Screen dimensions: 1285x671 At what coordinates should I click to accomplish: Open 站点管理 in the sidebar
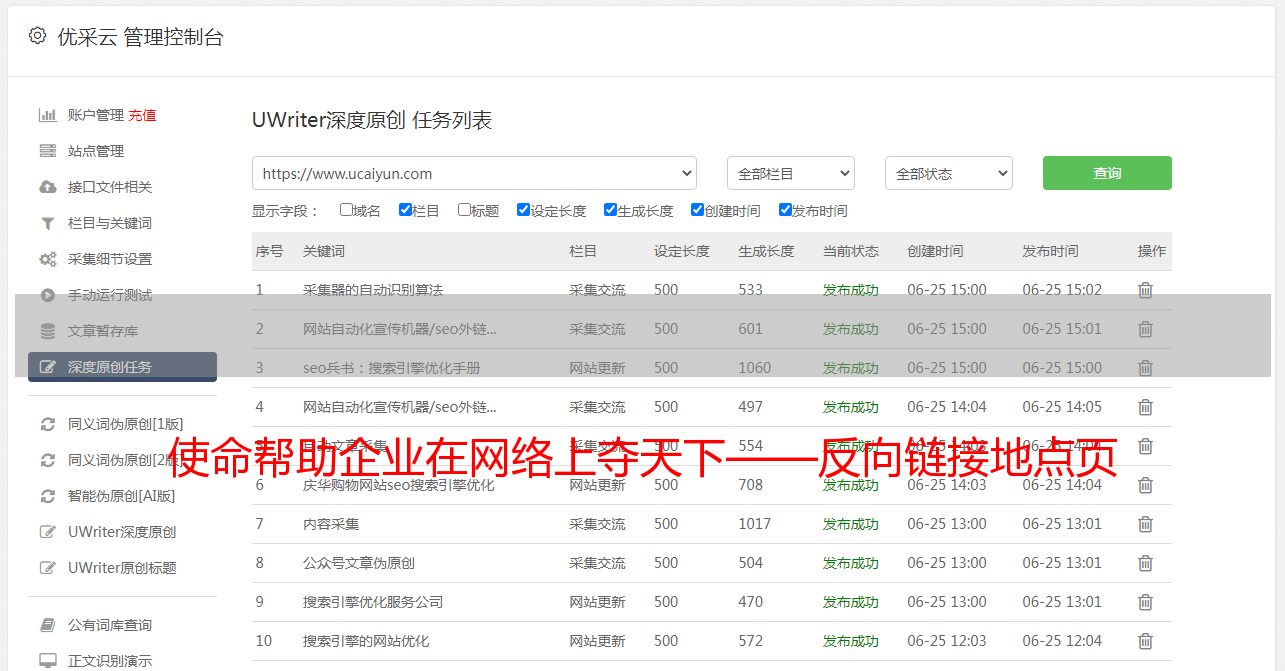coord(96,151)
